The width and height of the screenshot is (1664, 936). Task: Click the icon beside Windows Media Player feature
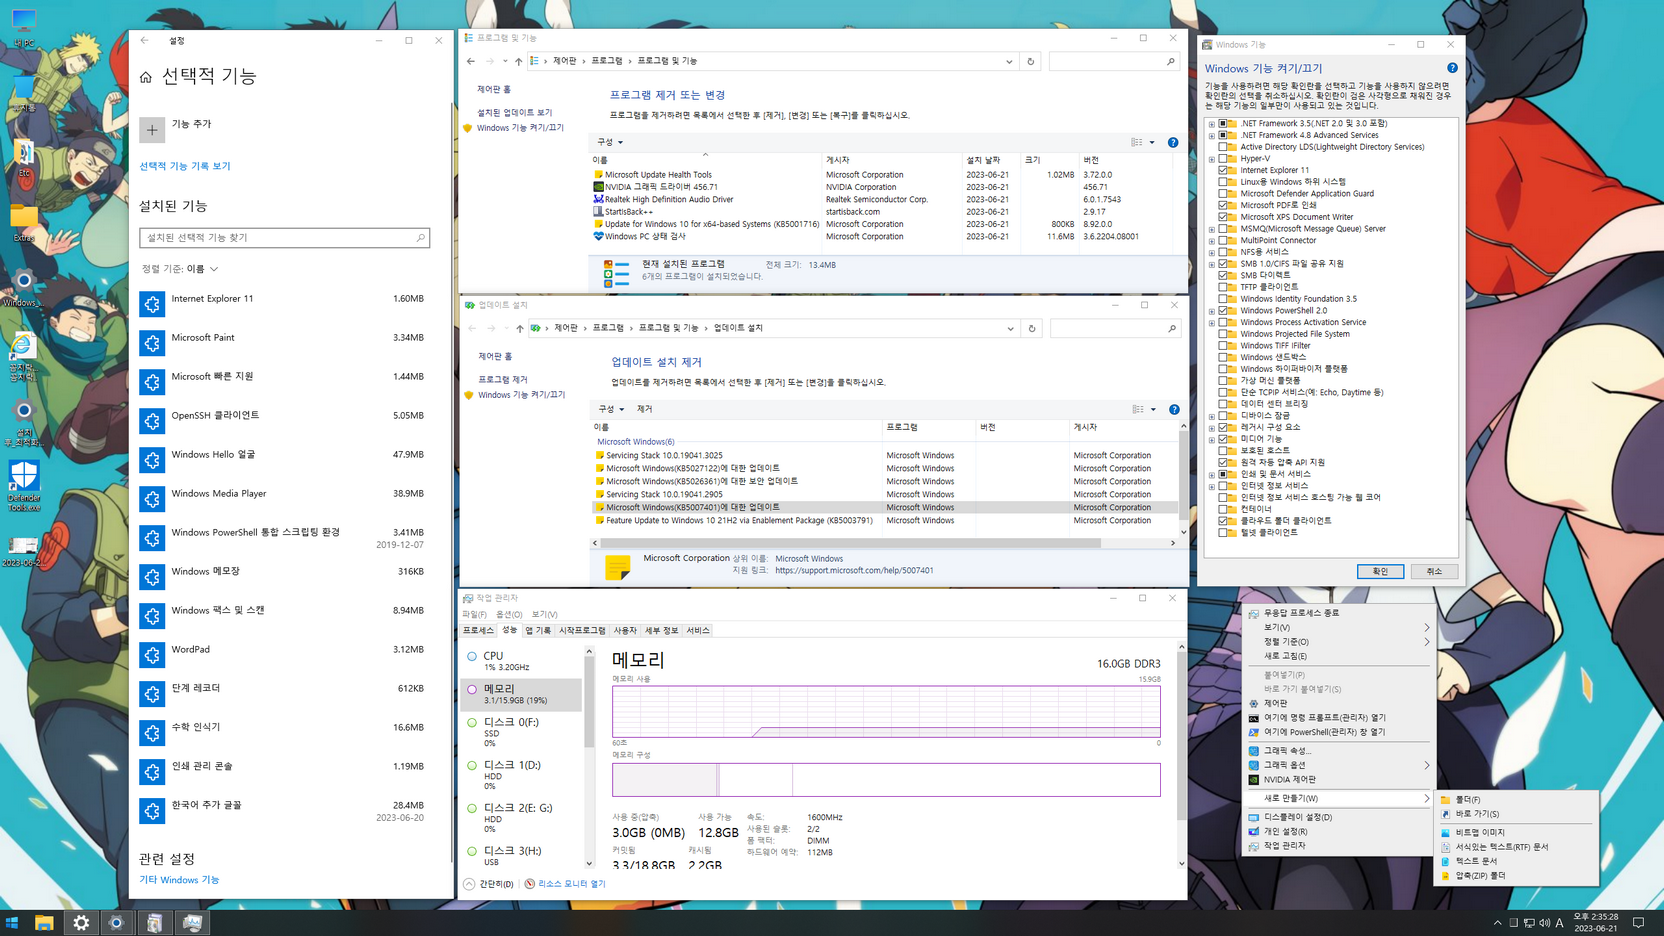pyautogui.click(x=152, y=499)
